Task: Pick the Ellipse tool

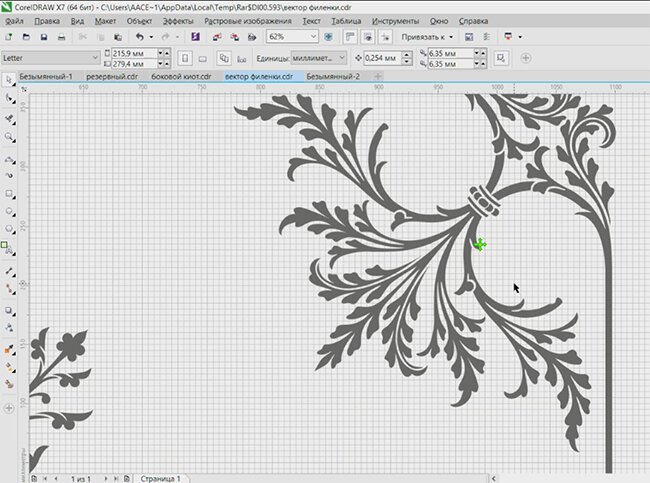Action: click(x=9, y=211)
